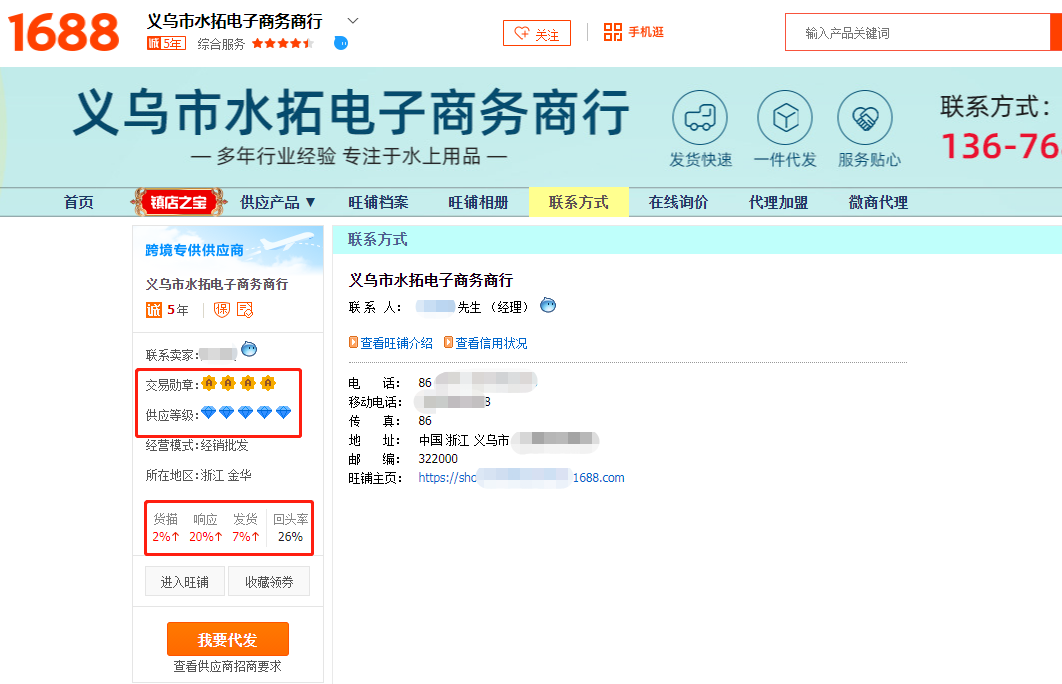
Task: Click the 服务贴心 handshake heart icon
Action: click(865, 117)
